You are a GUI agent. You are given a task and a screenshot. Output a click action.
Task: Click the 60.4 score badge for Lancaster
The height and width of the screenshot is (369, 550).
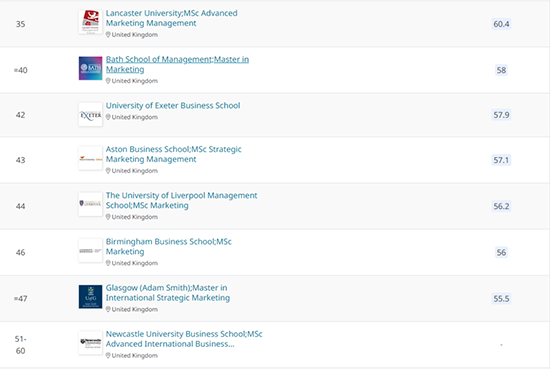pyautogui.click(x=501, y=24)
